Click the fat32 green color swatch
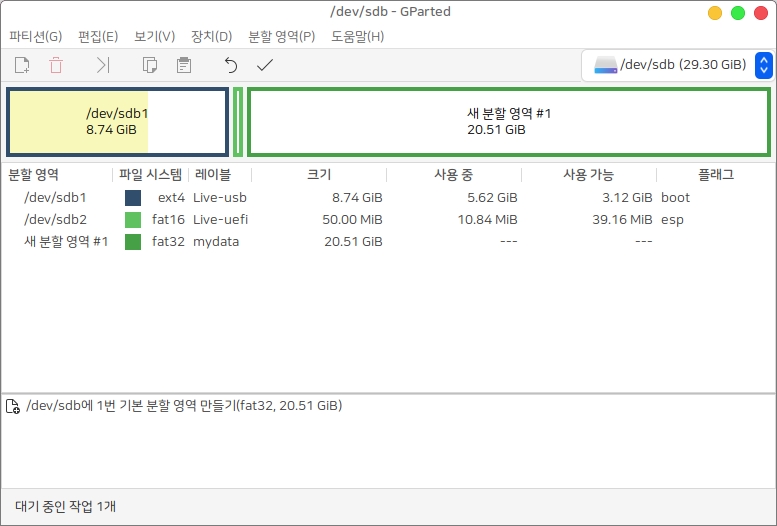Viewport: 777px width, 526px height. tap(133, 242)
